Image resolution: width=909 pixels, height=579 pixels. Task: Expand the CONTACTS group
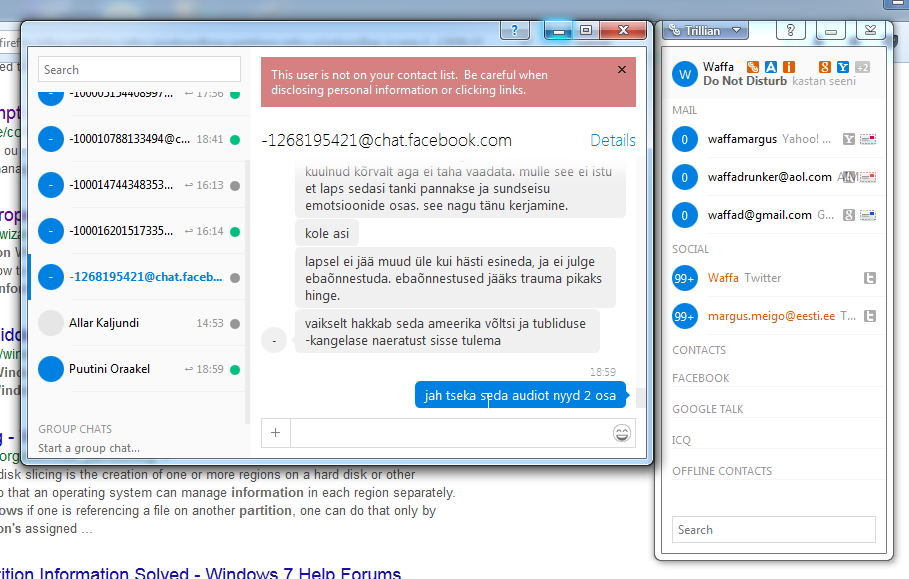click(699, 350)
